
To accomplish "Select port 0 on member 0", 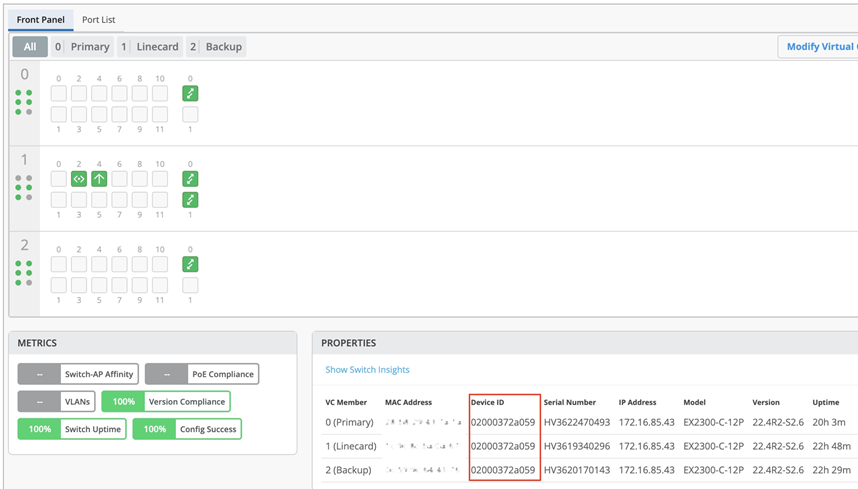I will [59, 94].
